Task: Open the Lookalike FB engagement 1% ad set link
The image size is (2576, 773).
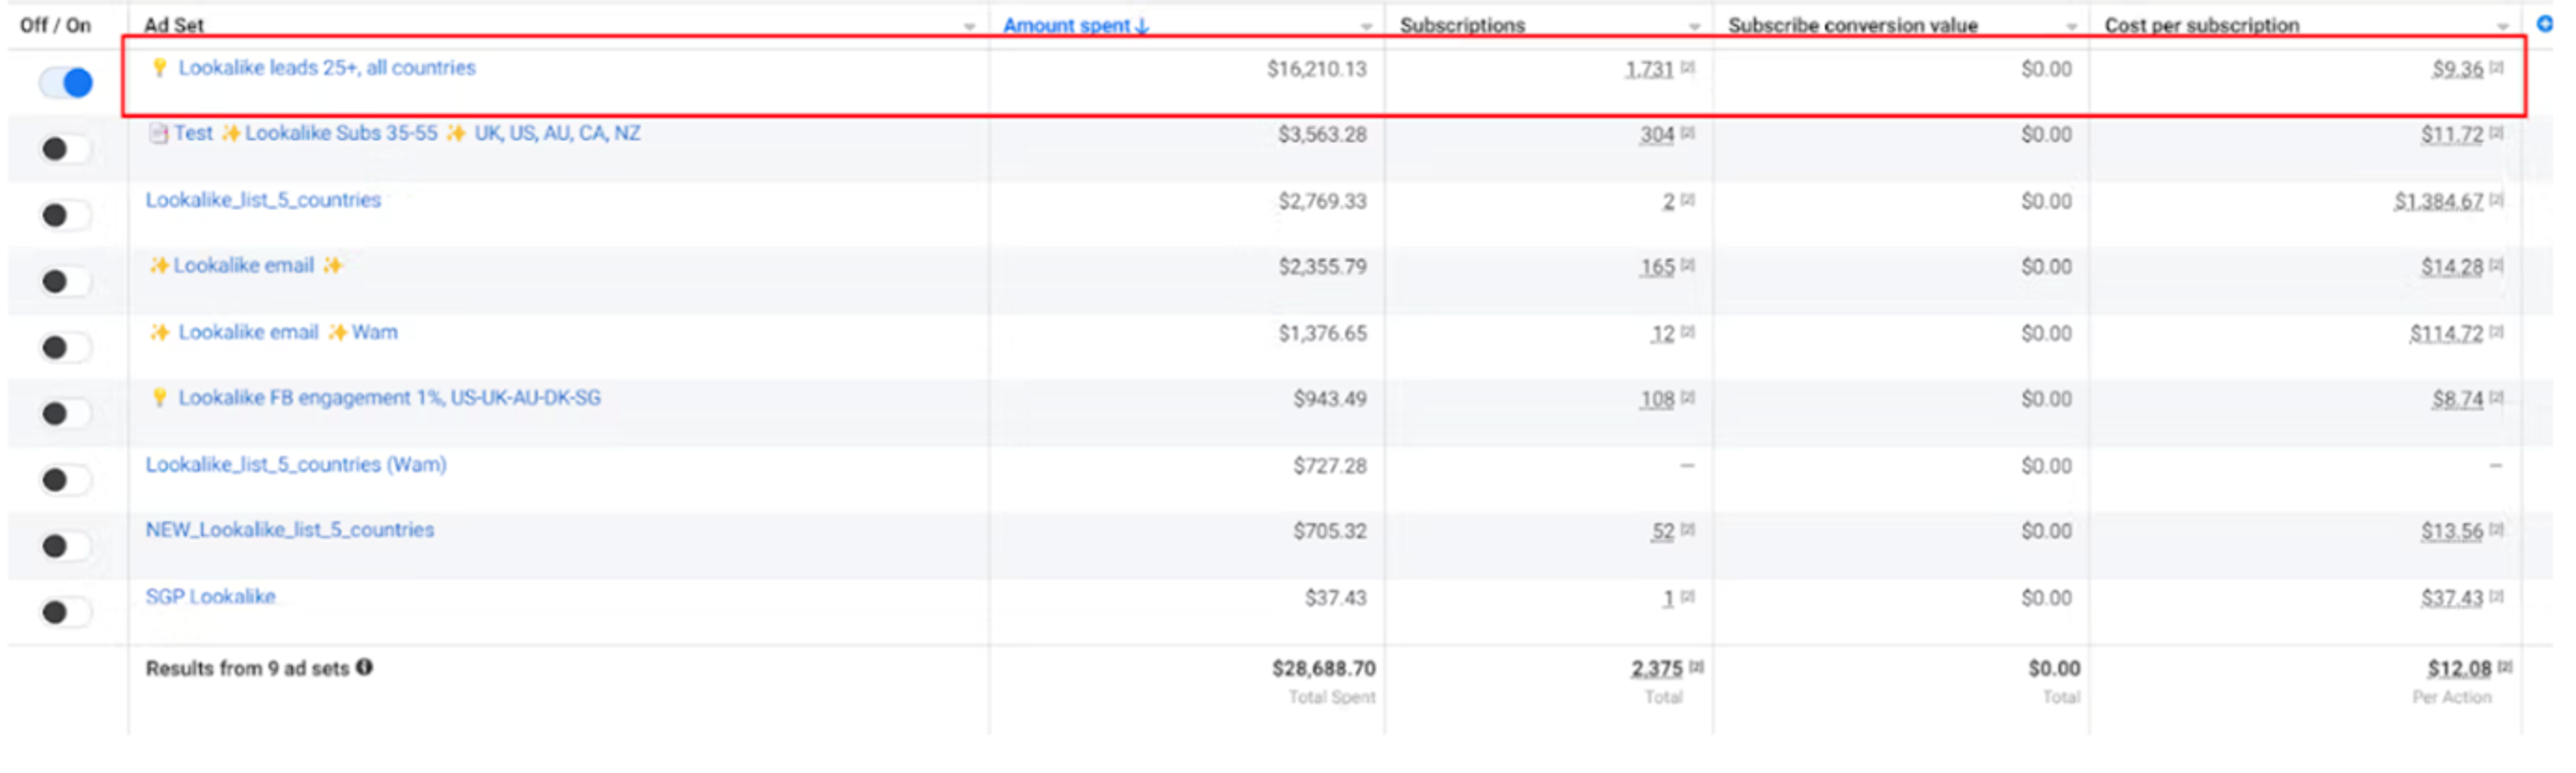Action: (x=389, y=398)
